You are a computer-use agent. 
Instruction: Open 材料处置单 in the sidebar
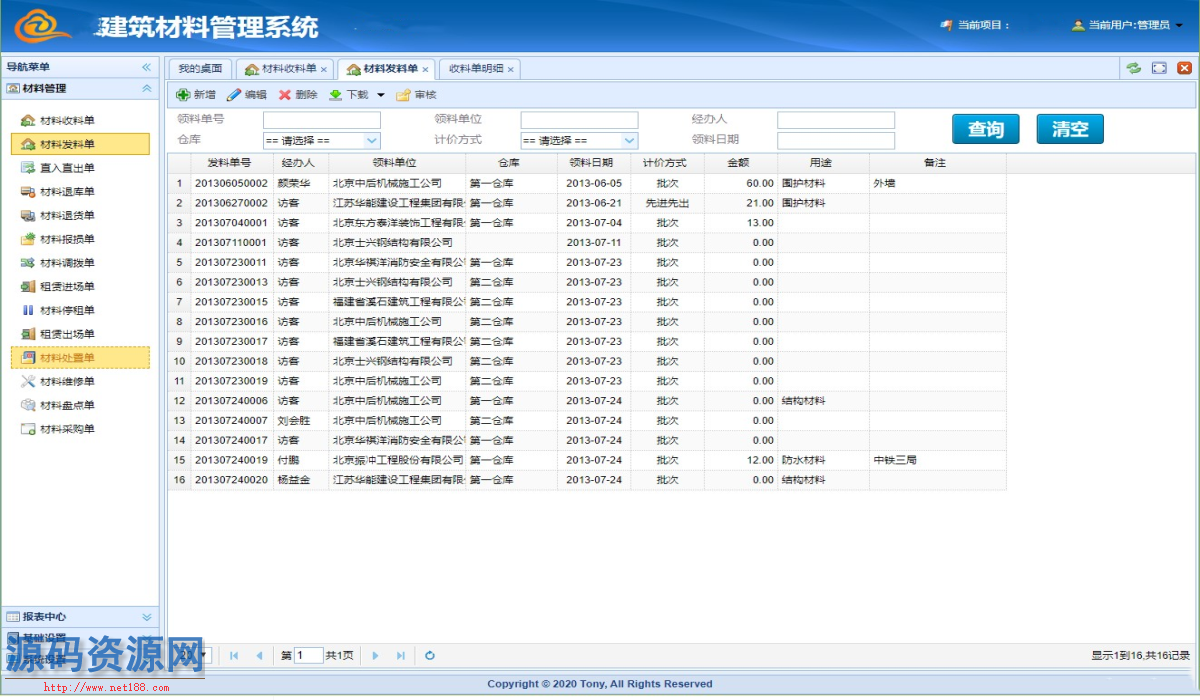coord(80,358)
